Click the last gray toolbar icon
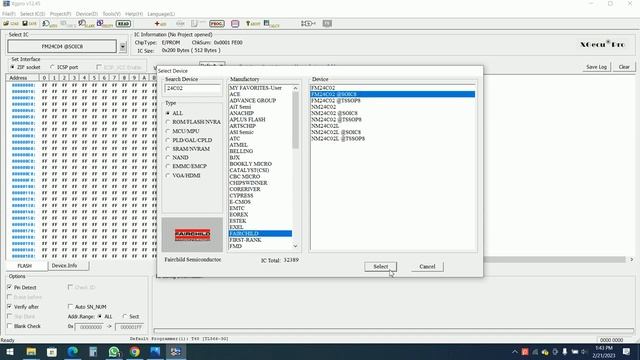Image resolution: width=640 pixels, height=360 pixels. [327, 24]
